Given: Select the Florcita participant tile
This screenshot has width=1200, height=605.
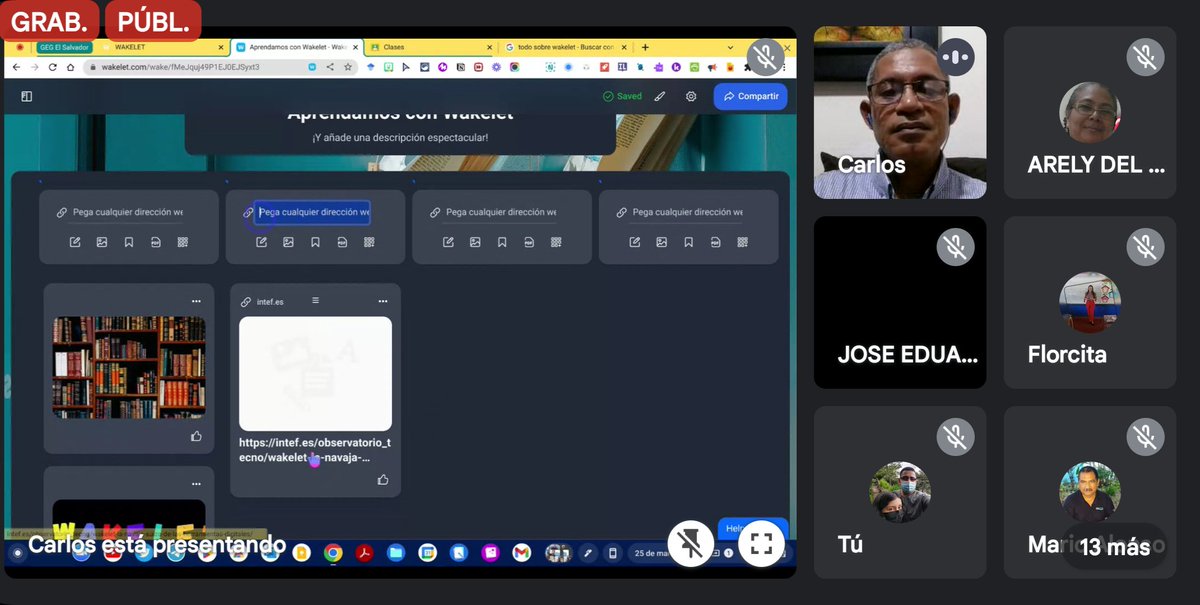Looking at the screenshot, I should tap(1090, 303).
